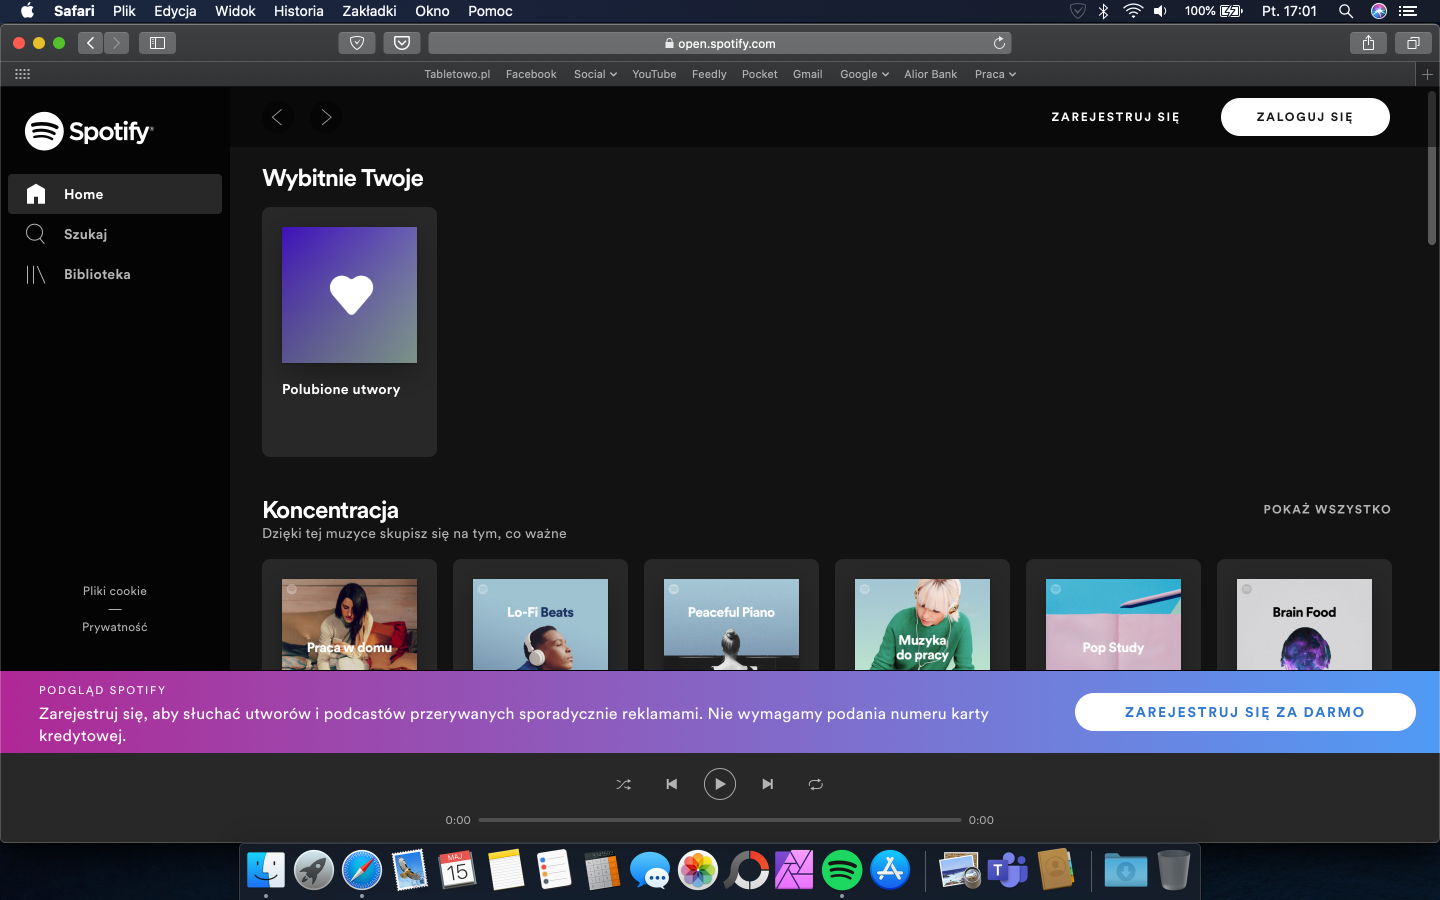The height and width of the screenshot is (900, 1440).
Task: Click POKAŻ WSZYSTKO for Koncentracja
Action: tap(1327, 509)
